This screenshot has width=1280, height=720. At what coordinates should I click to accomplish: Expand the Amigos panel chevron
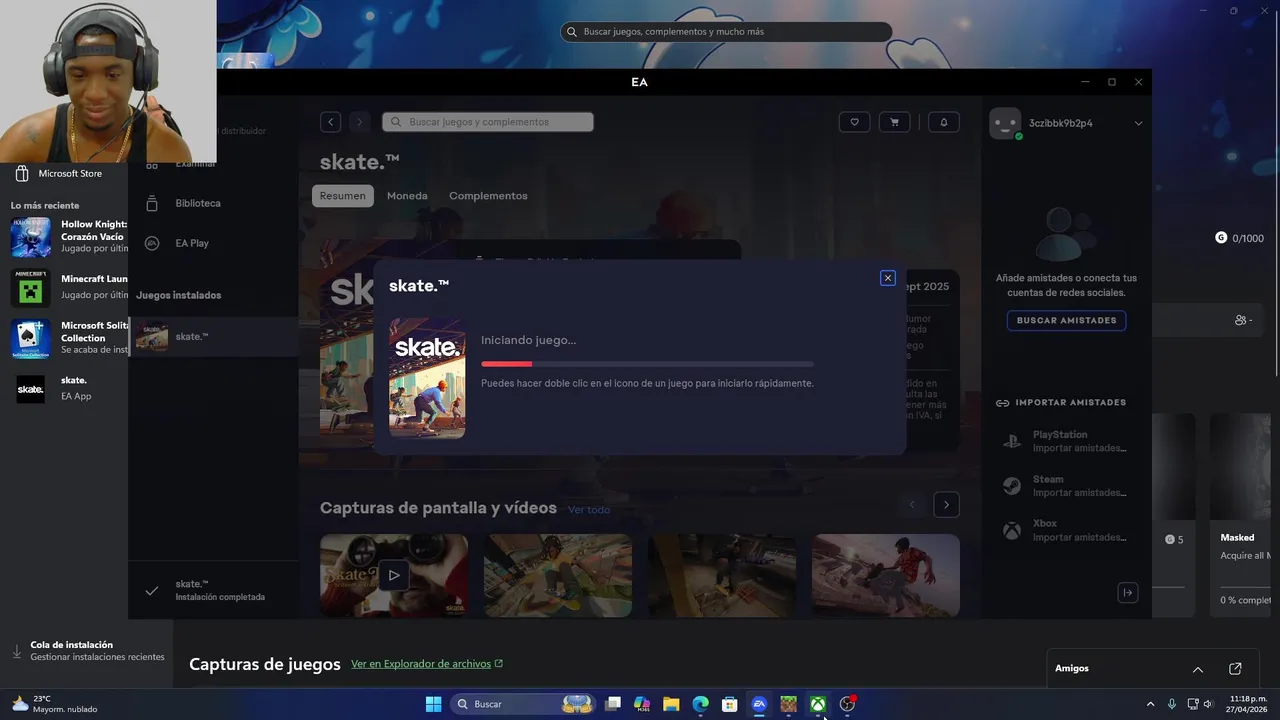pos(1198,669)
